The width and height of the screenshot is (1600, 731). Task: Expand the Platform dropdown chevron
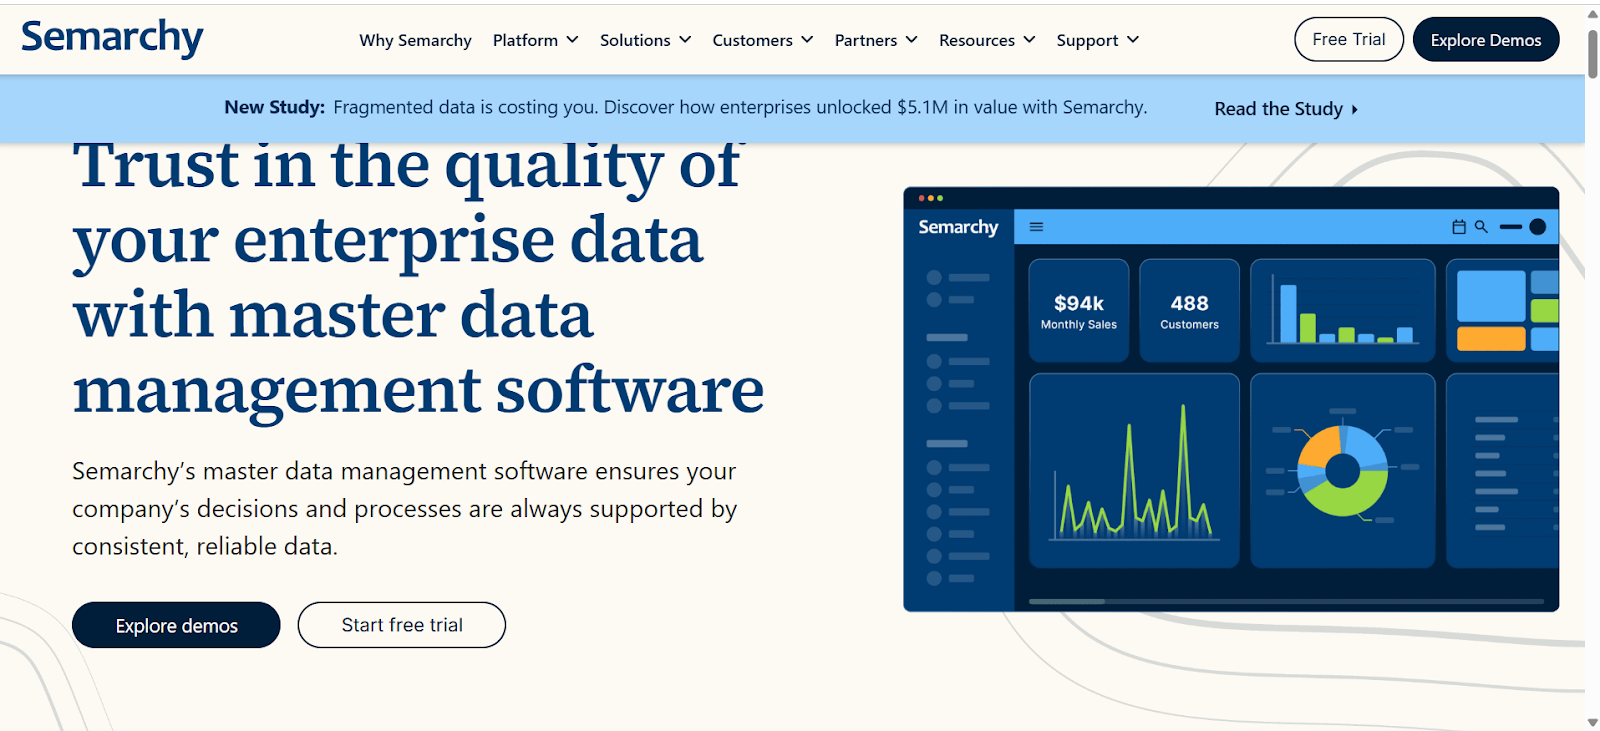(572, 40)
